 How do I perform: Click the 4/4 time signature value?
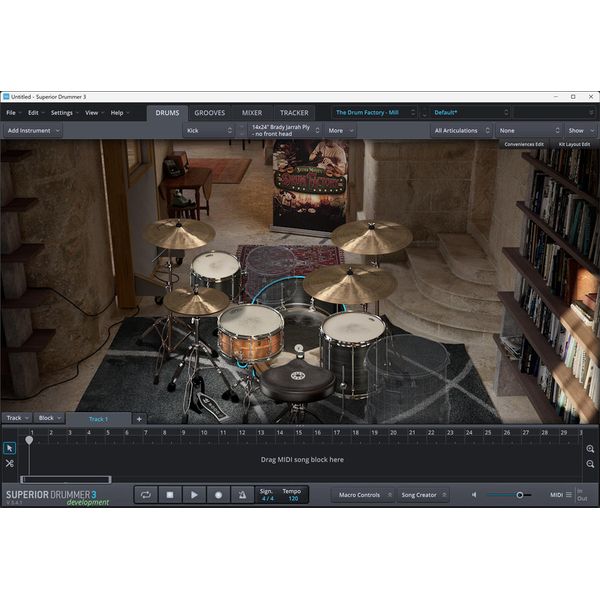(267, 499)
